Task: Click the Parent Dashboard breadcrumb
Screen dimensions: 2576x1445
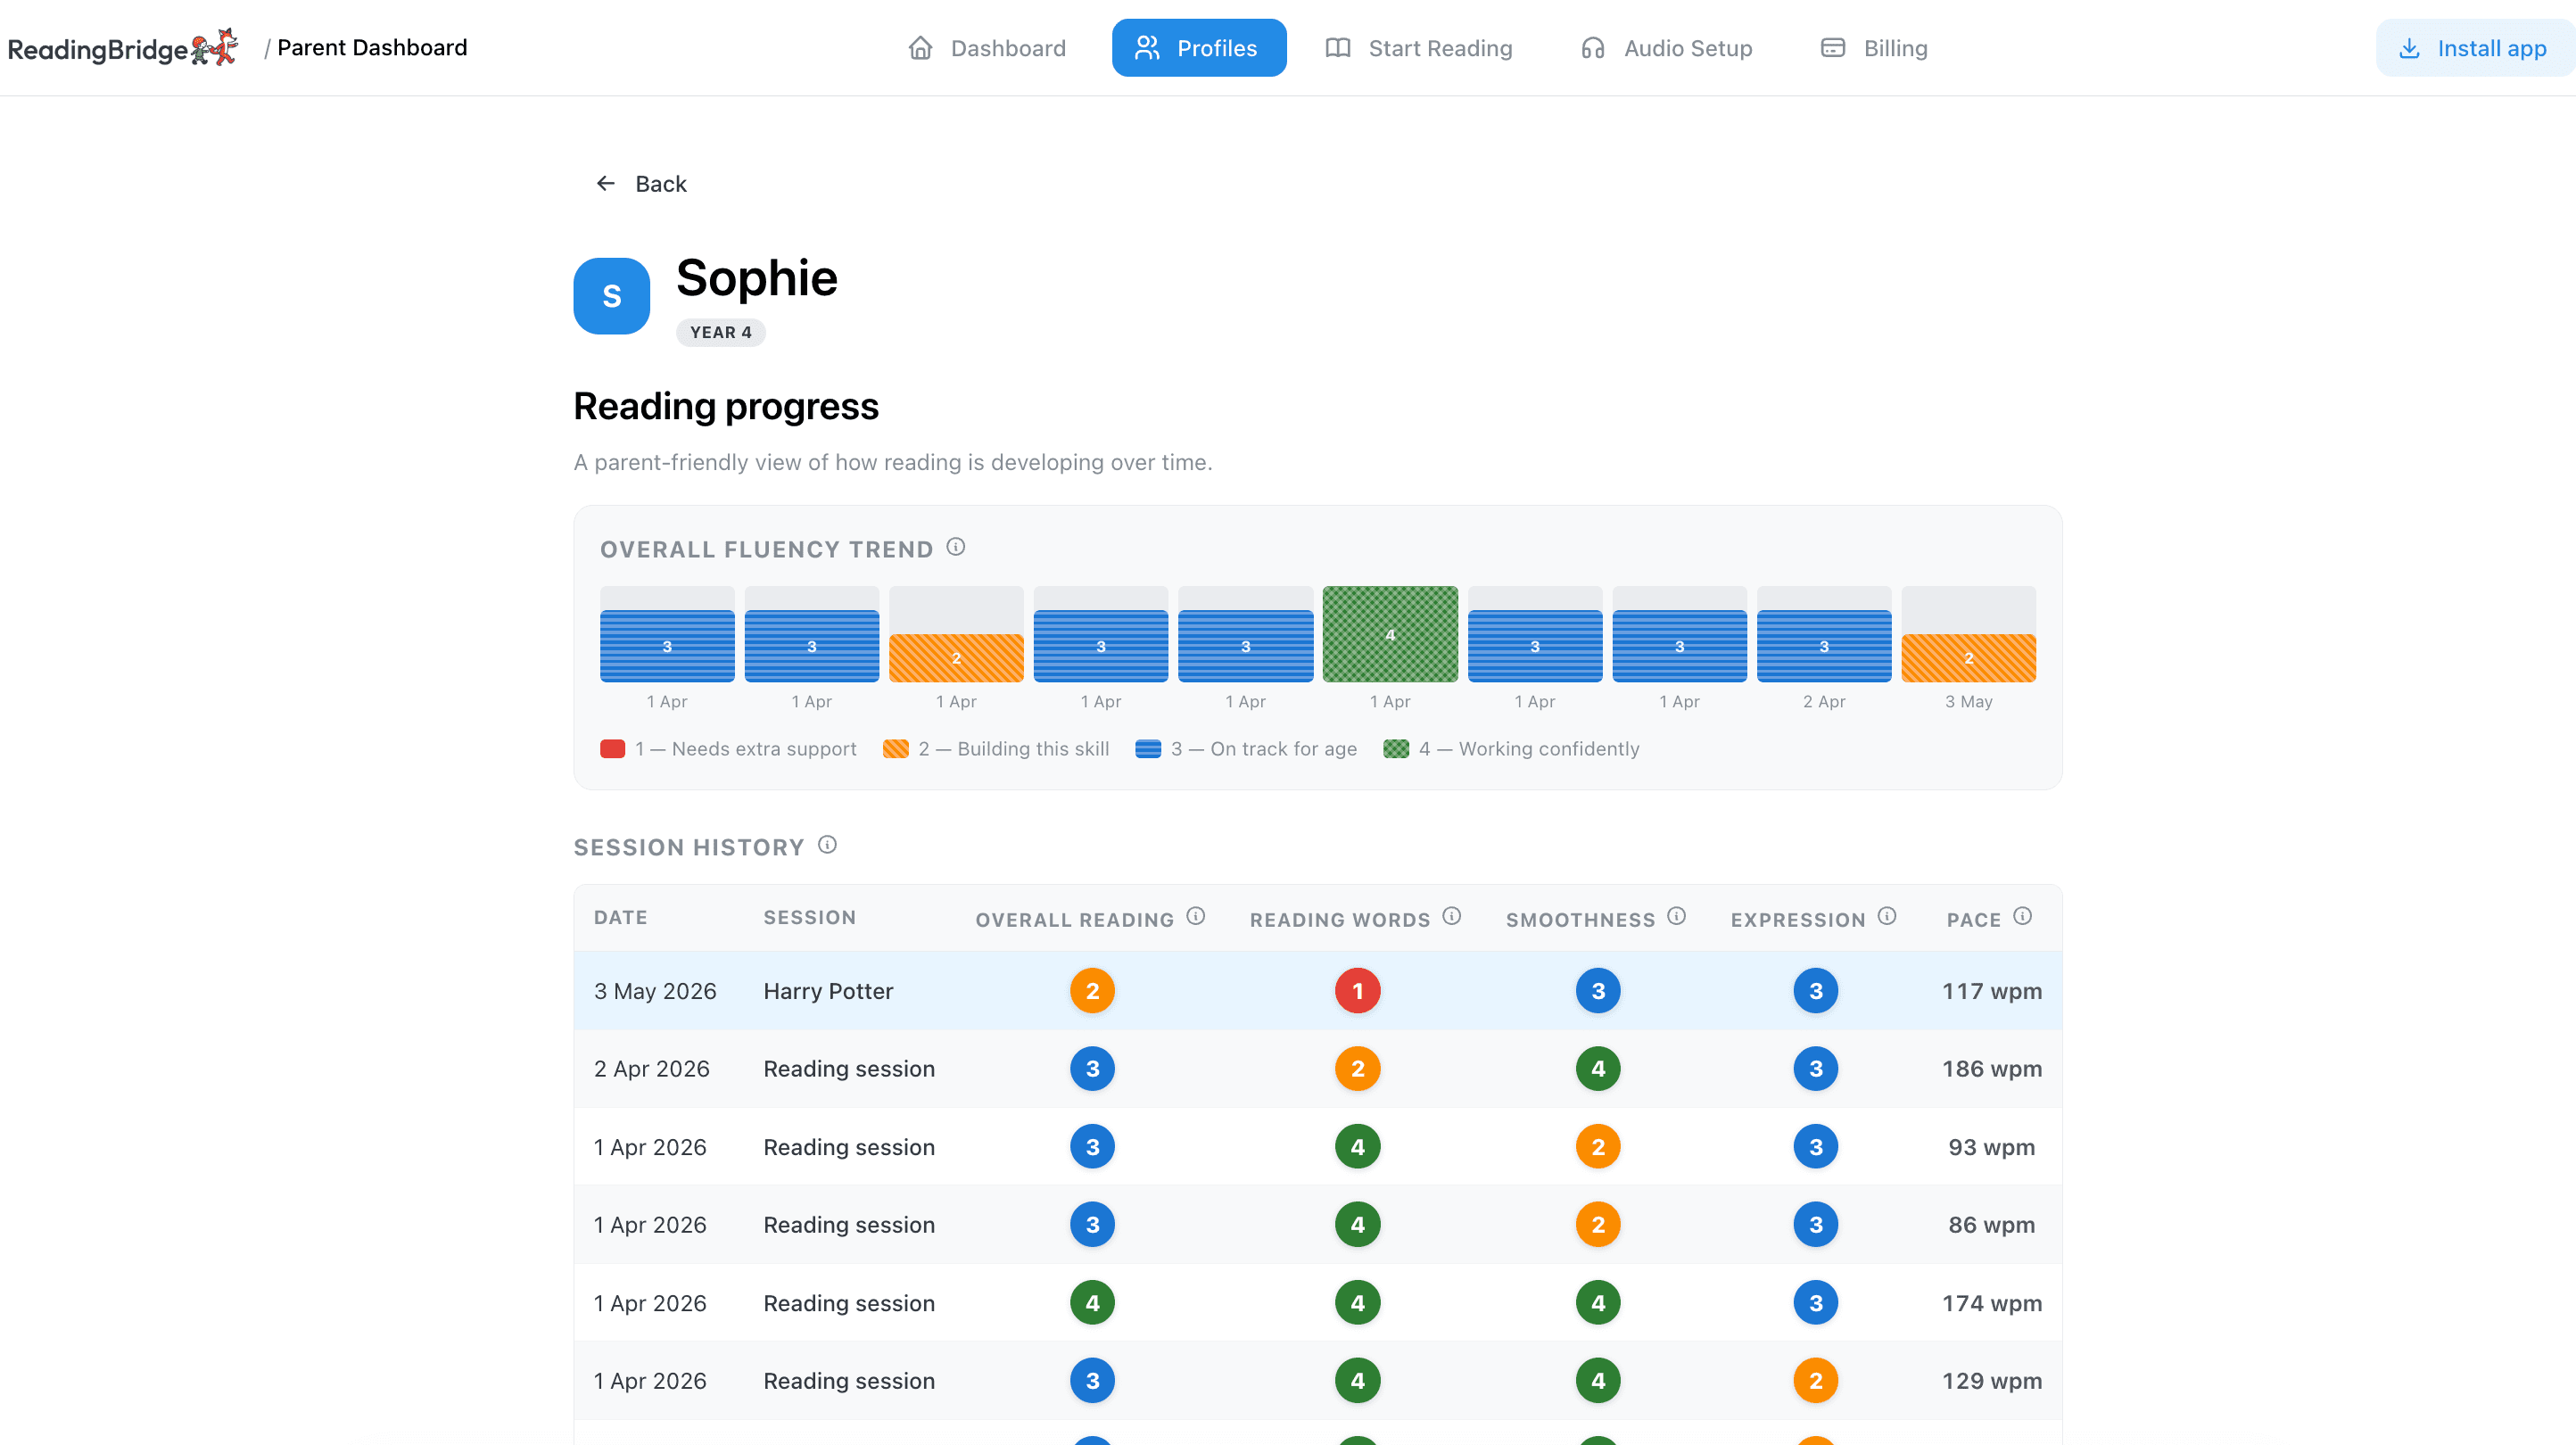Action: coord(372,48)
